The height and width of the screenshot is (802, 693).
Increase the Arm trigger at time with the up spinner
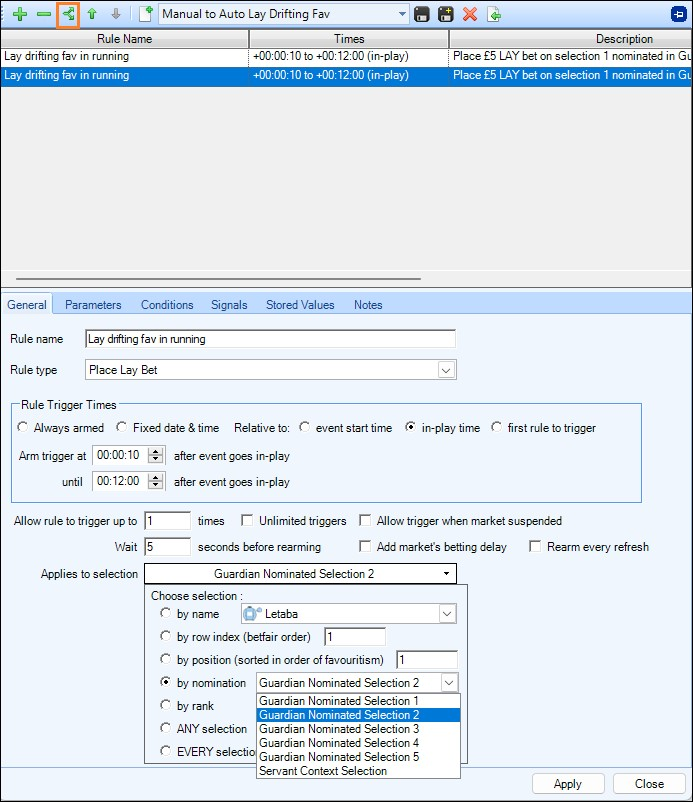(155, 451)
